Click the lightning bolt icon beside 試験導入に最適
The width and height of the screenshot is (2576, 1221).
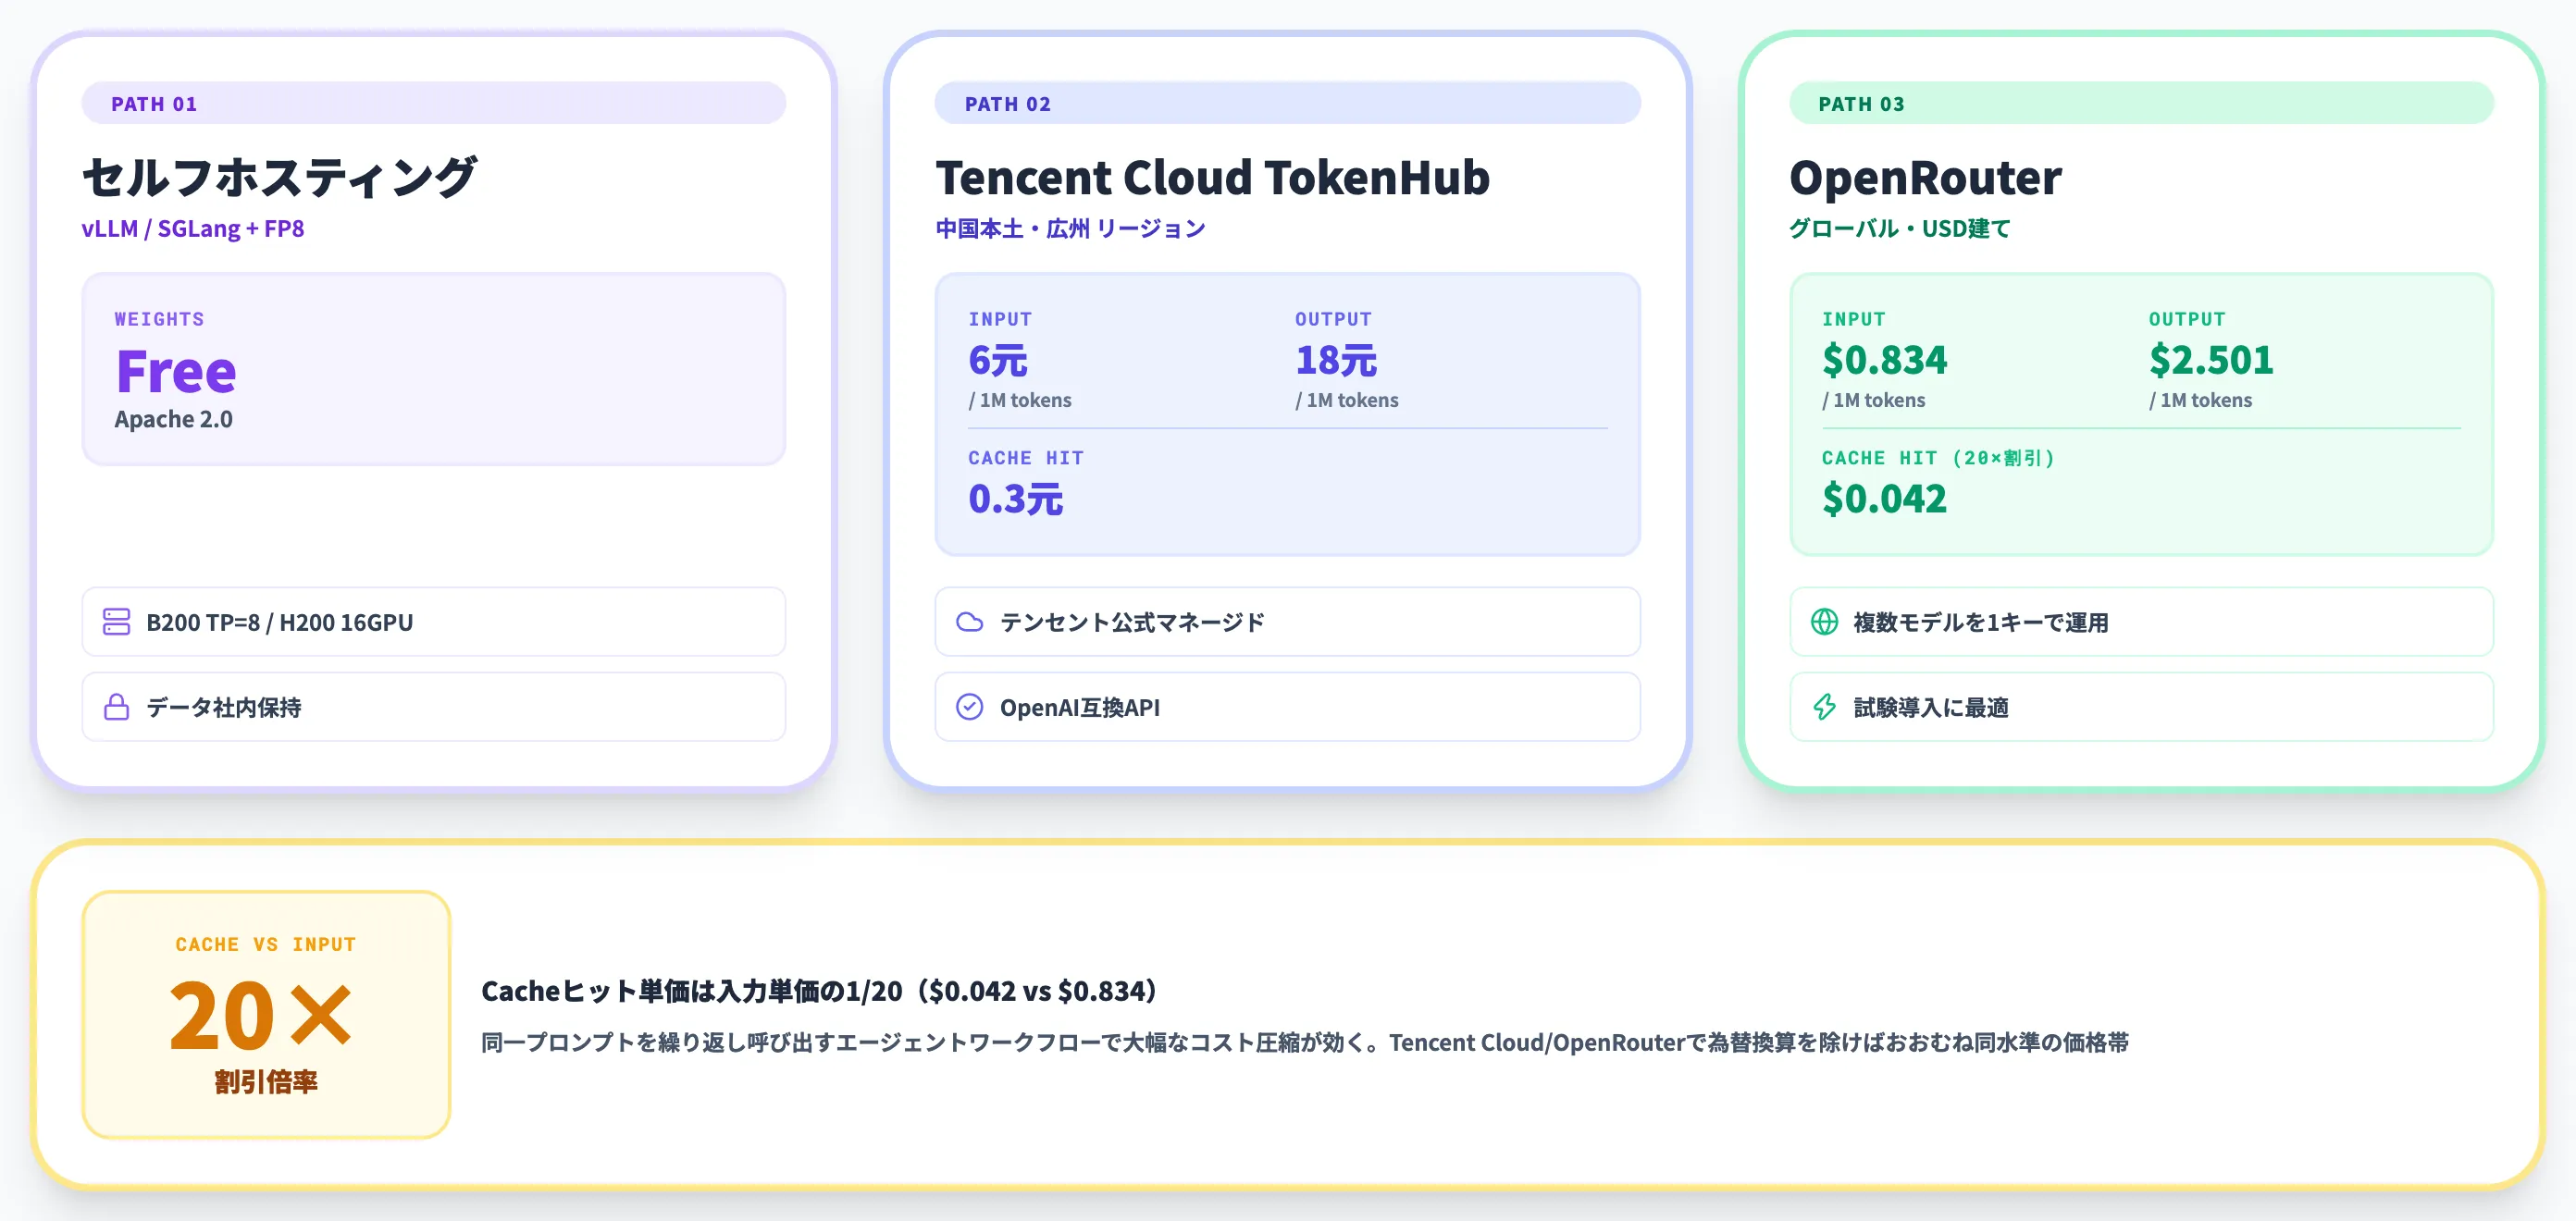pyautogui.click(x=1824, y=707)
